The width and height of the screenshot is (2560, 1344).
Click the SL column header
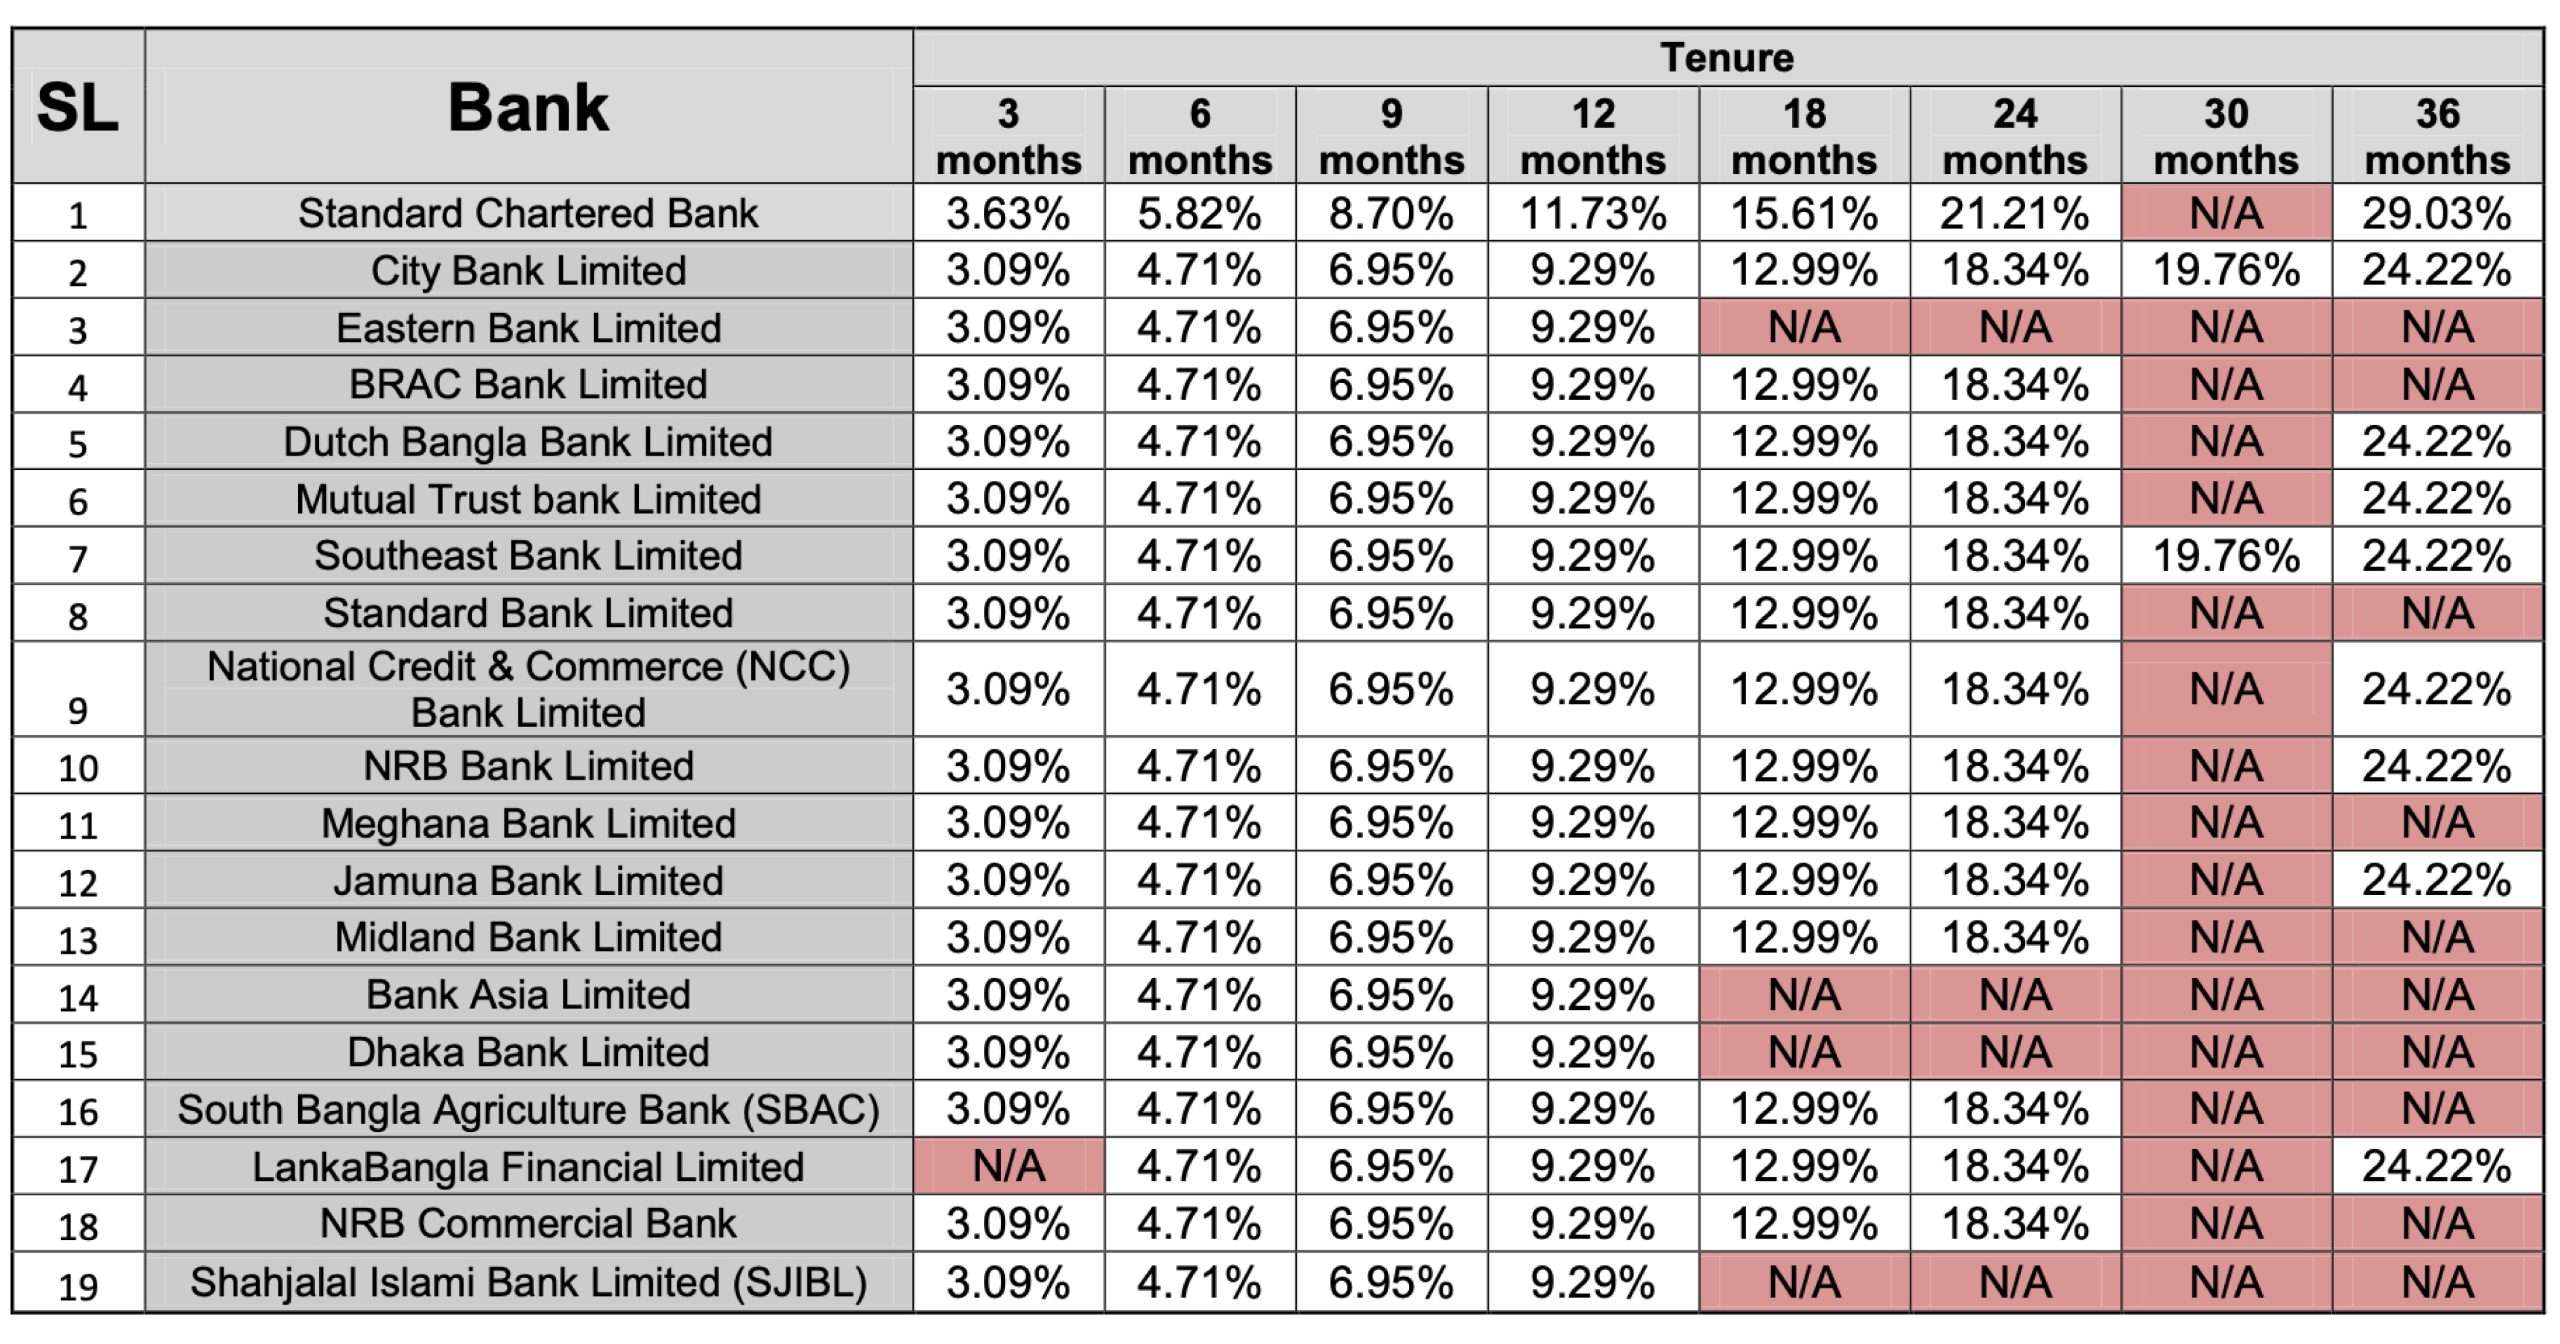click(78, 107)
